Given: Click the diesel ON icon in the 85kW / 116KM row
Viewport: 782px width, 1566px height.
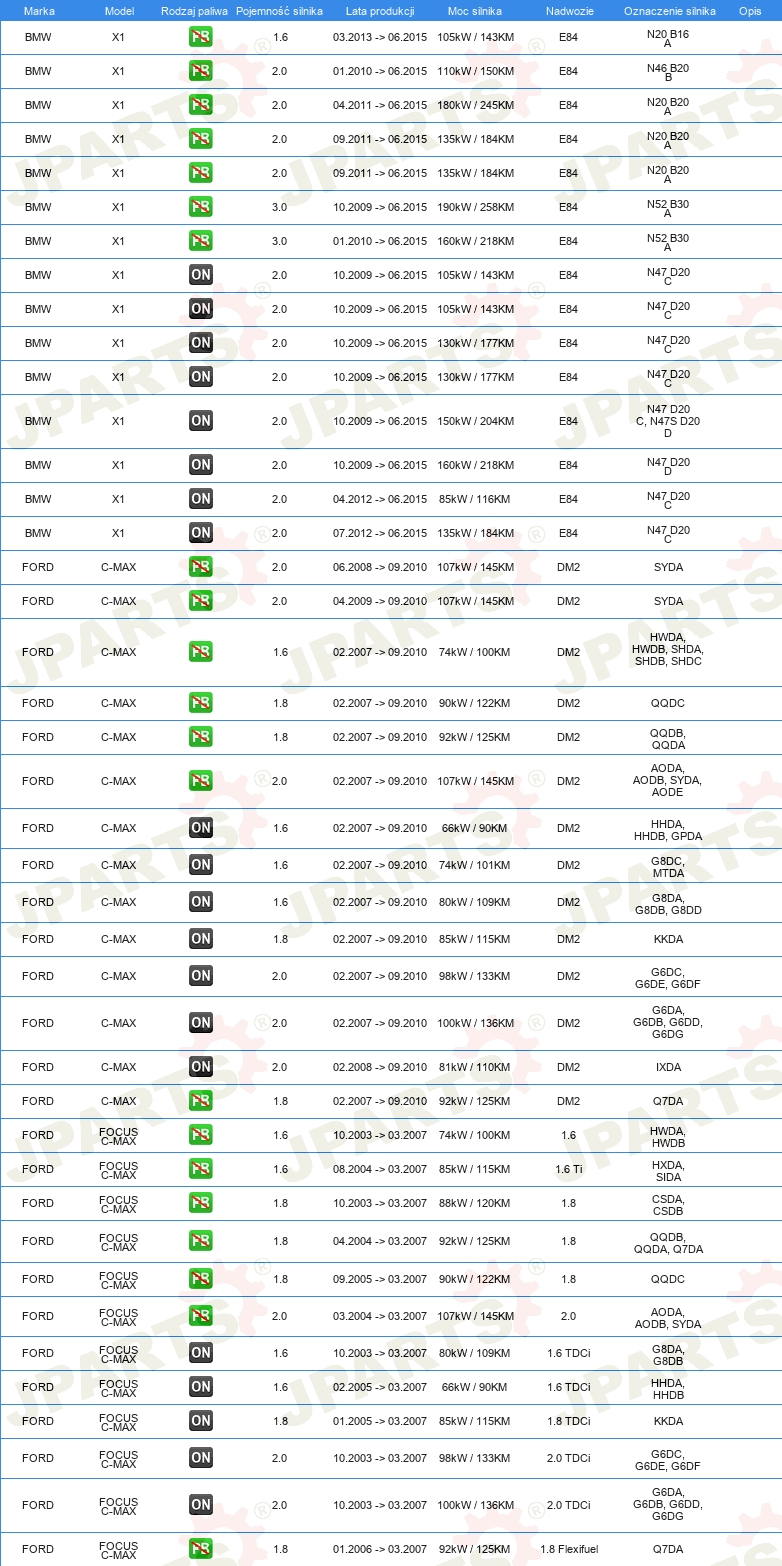Looking at the screenshot, I should pyautogui.click(x=201, y=499).
